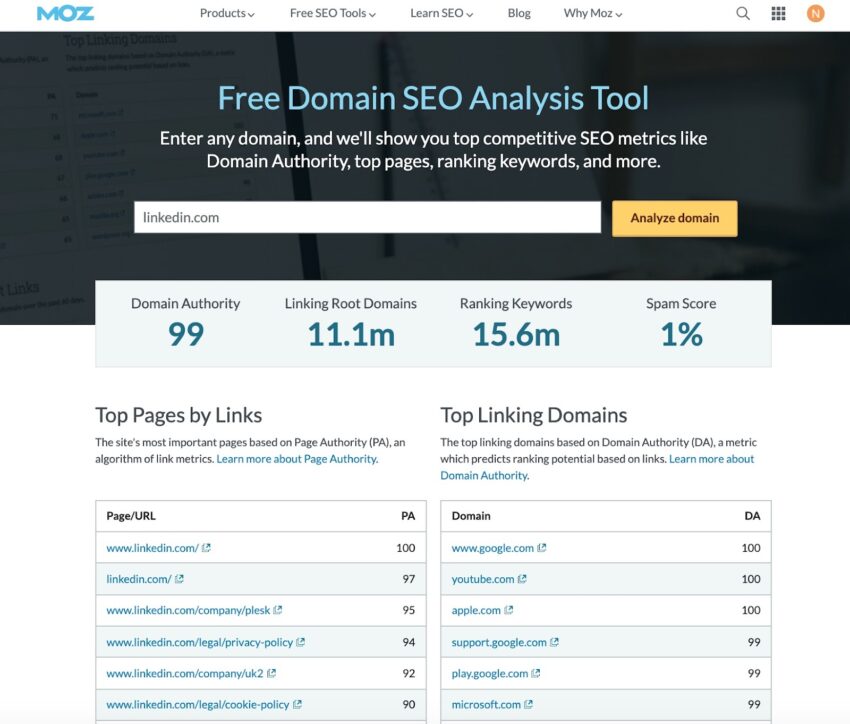Open Learn more about Domain Authority link
Image resolution: width=850 pixels, height=724 pixels.
point(596,467)
